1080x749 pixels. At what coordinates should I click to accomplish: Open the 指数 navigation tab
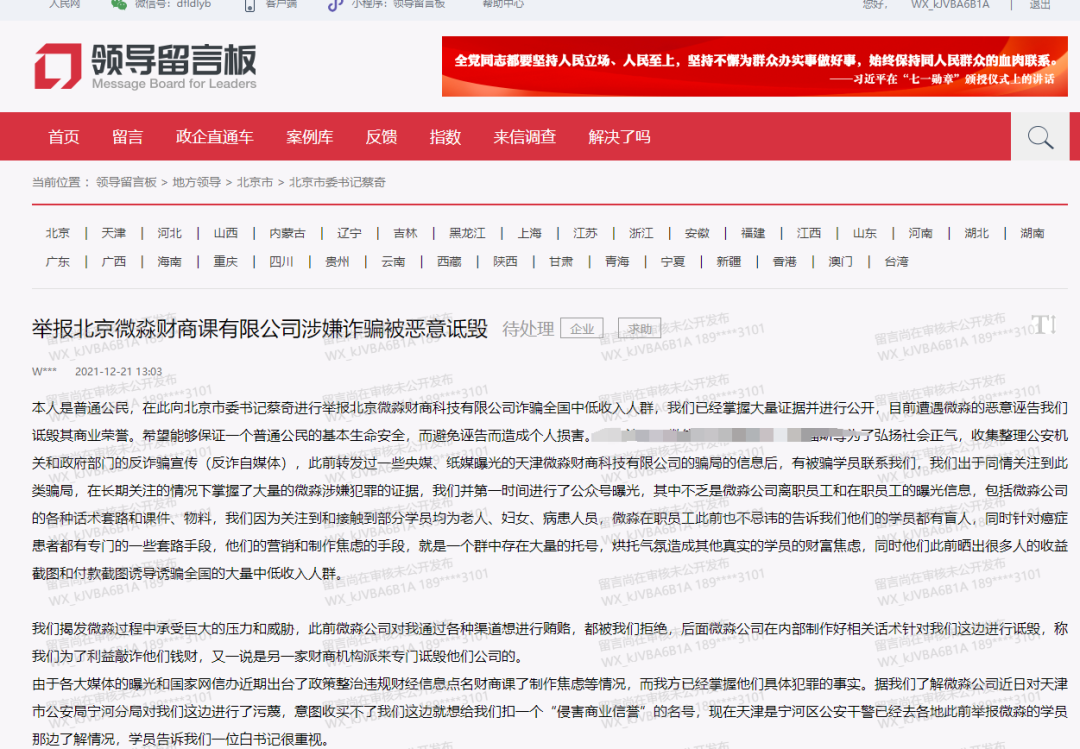(x=445, y=137)
